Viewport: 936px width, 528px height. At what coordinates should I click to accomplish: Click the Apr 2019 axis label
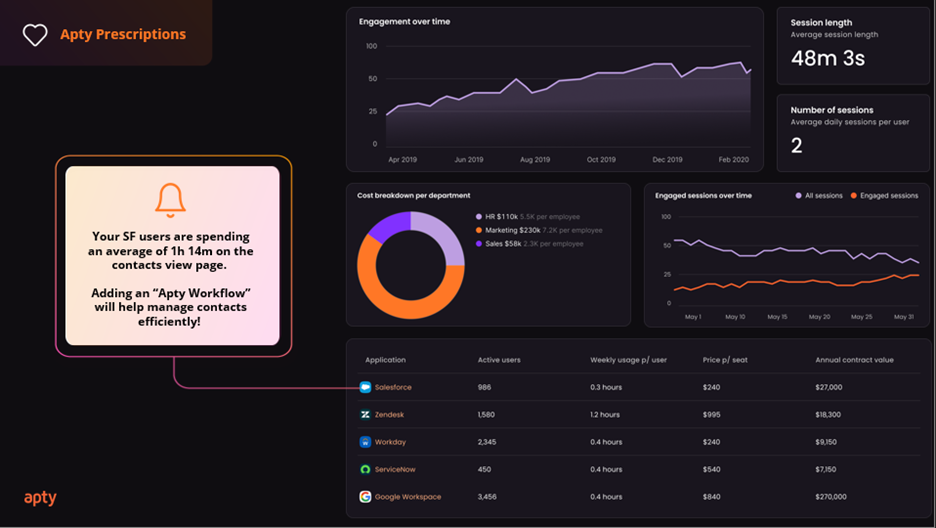point(402,160)
